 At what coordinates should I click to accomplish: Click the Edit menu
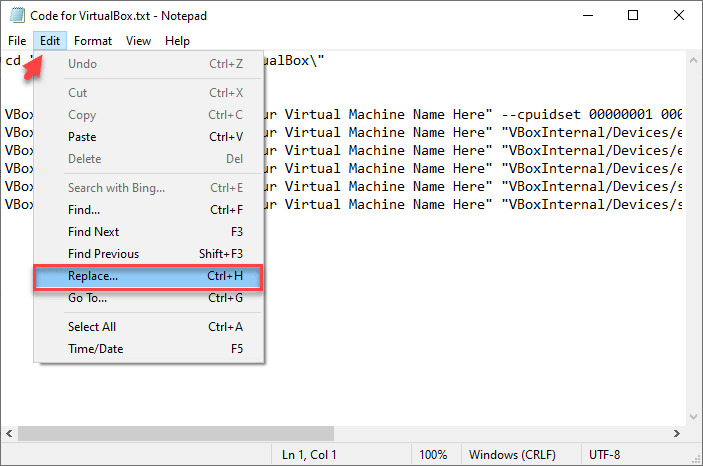pos(50,41)
